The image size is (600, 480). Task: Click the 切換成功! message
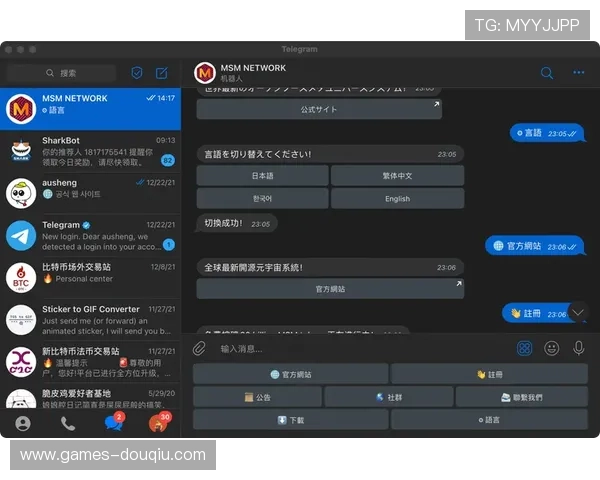click(236, 223)
